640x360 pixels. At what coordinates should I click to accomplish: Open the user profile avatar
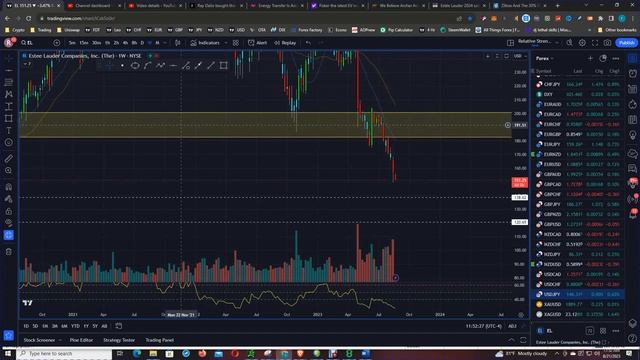pos(9,42)
